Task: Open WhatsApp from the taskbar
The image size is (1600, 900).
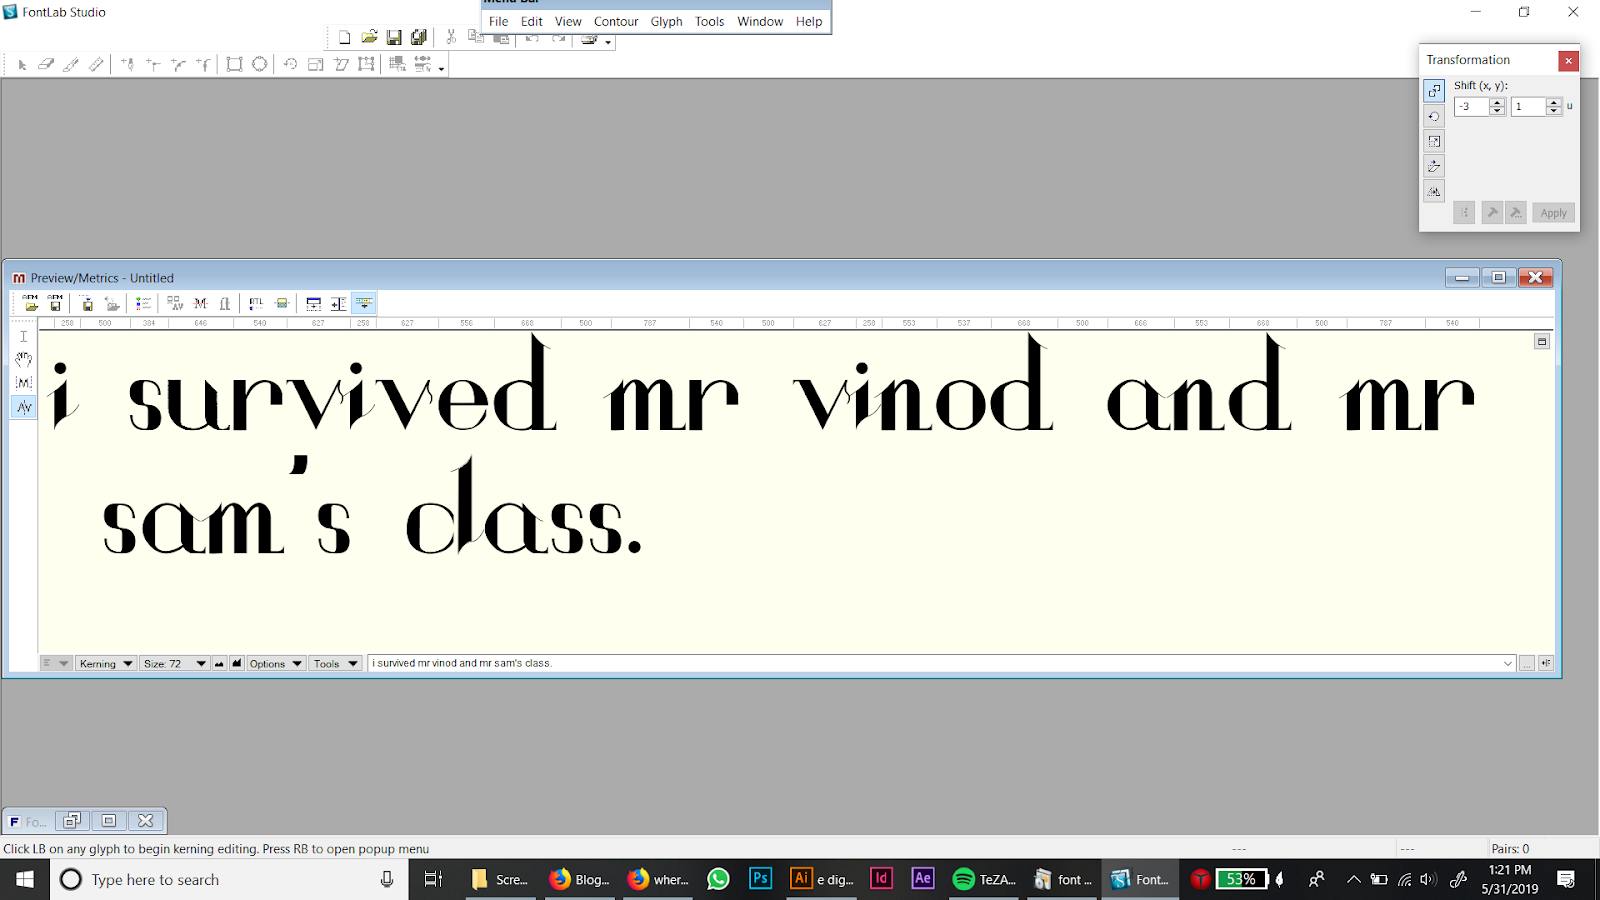Action: coord(718,879)
